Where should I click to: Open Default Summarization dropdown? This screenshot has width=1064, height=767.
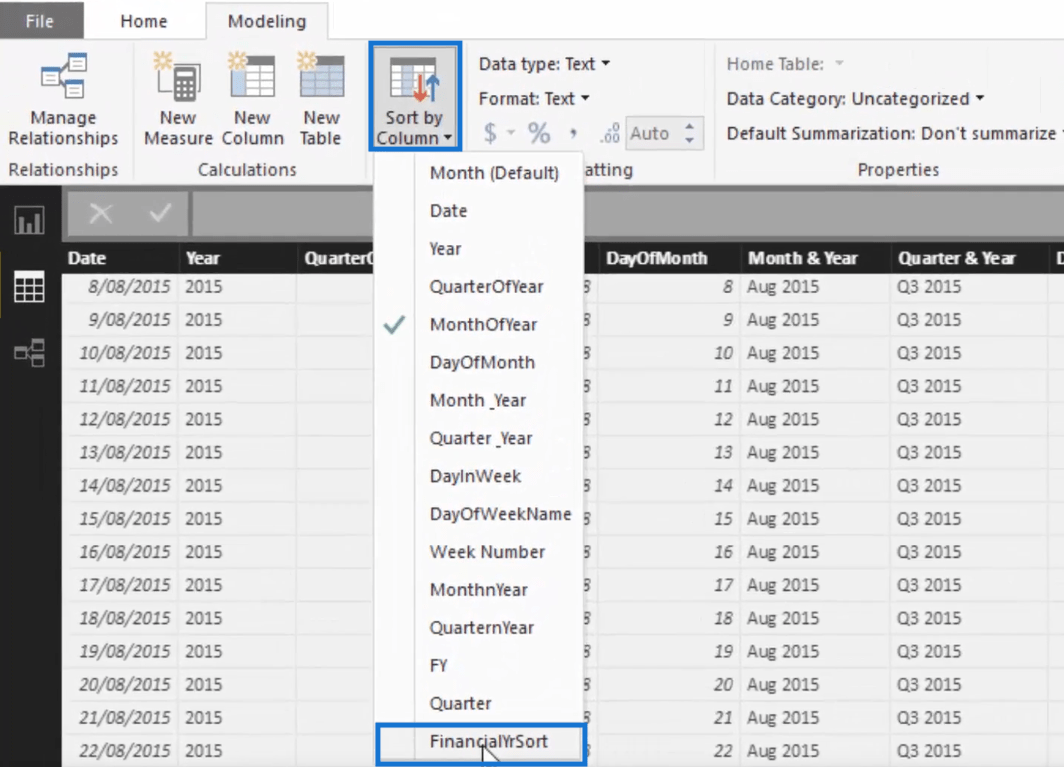click(894, 133)
